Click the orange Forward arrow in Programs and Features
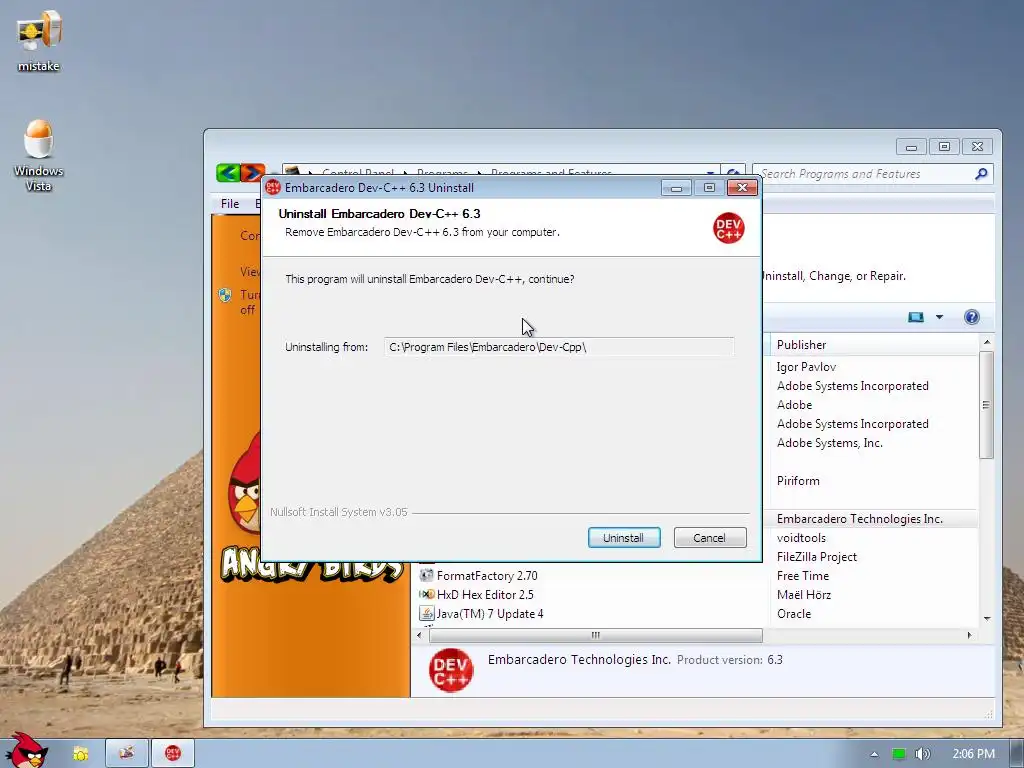Image resolution: width=1024 pixels, height=768 pixels. click(252, 172)
